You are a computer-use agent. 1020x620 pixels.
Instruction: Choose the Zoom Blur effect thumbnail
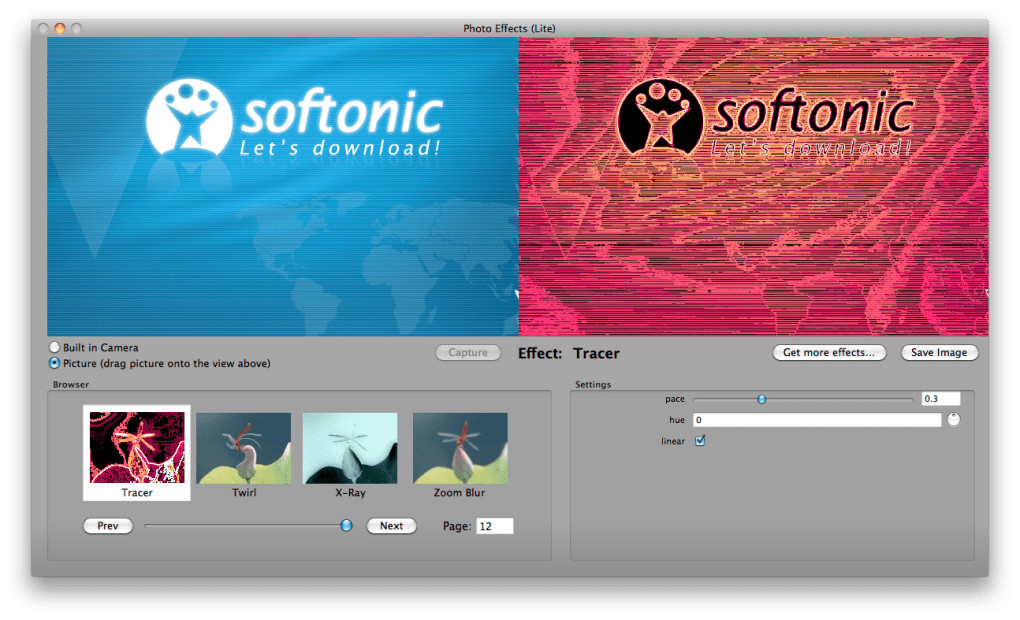(460, 448)
